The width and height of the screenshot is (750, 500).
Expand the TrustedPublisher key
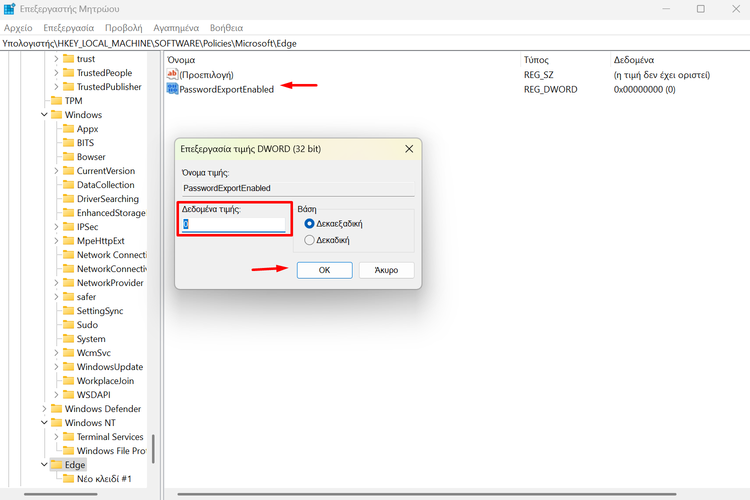point(56,87)
